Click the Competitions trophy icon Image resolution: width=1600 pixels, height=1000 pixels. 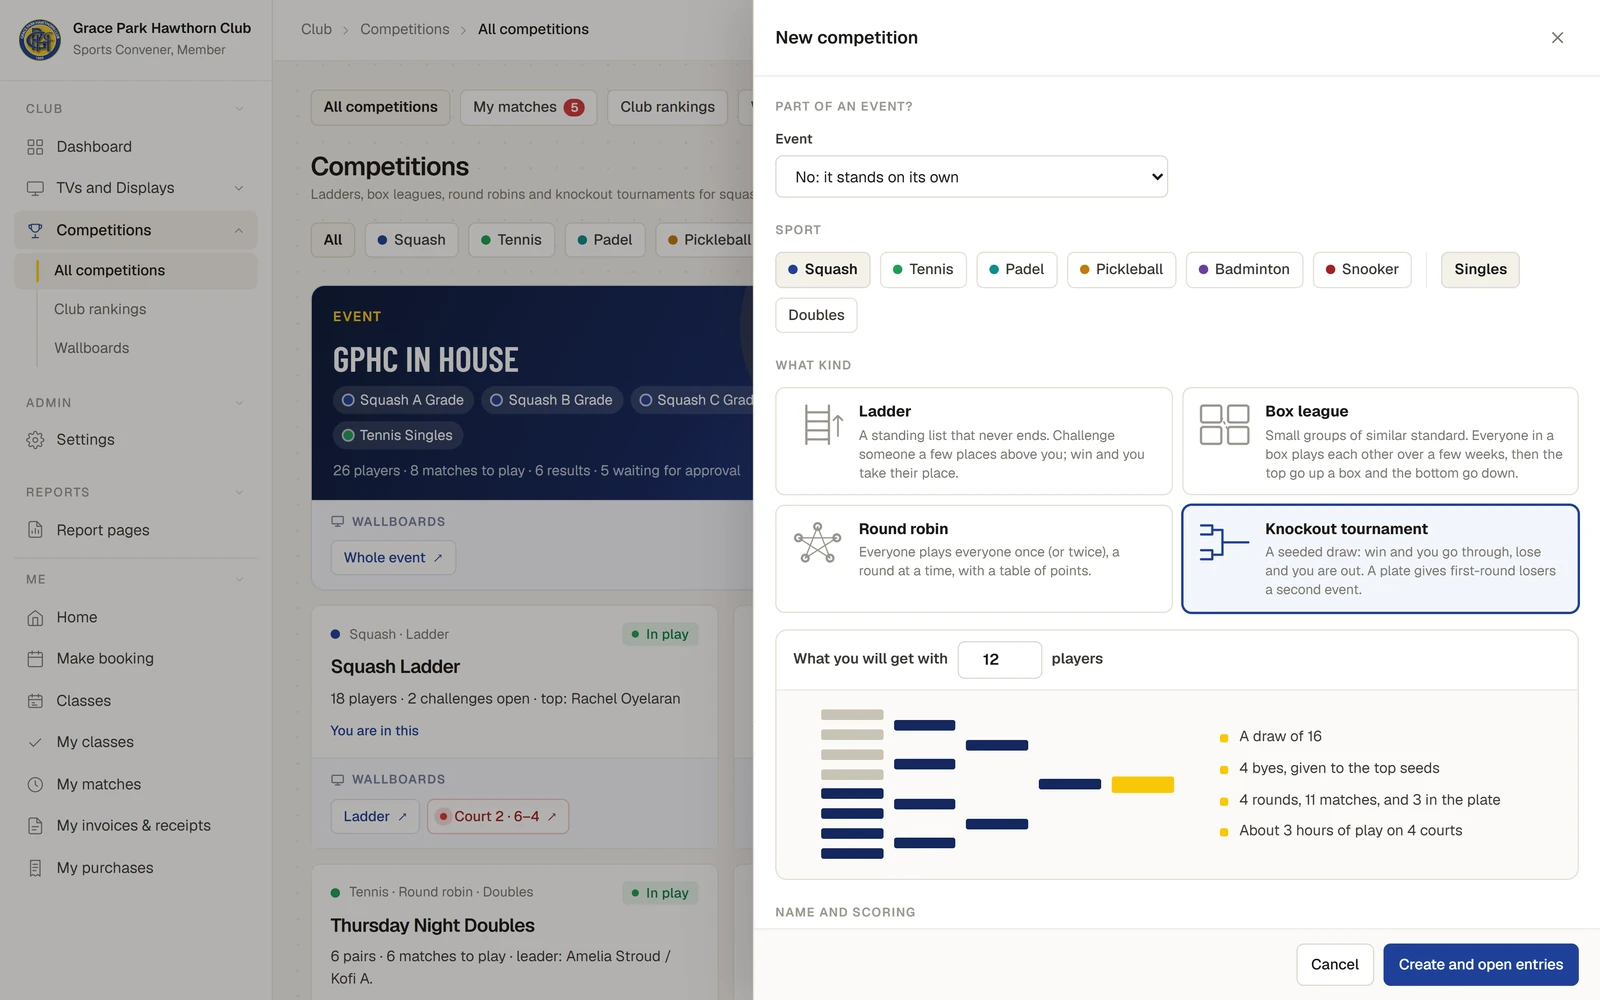[35, 230]
